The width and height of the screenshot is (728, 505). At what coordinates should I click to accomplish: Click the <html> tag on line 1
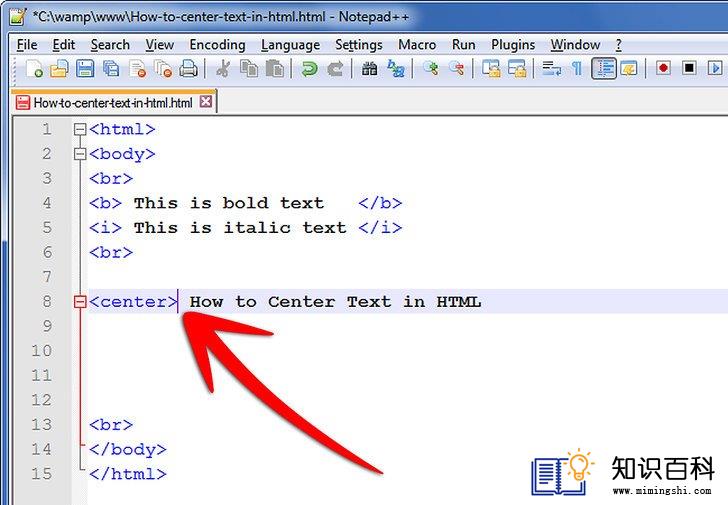(x=122, y=129)
